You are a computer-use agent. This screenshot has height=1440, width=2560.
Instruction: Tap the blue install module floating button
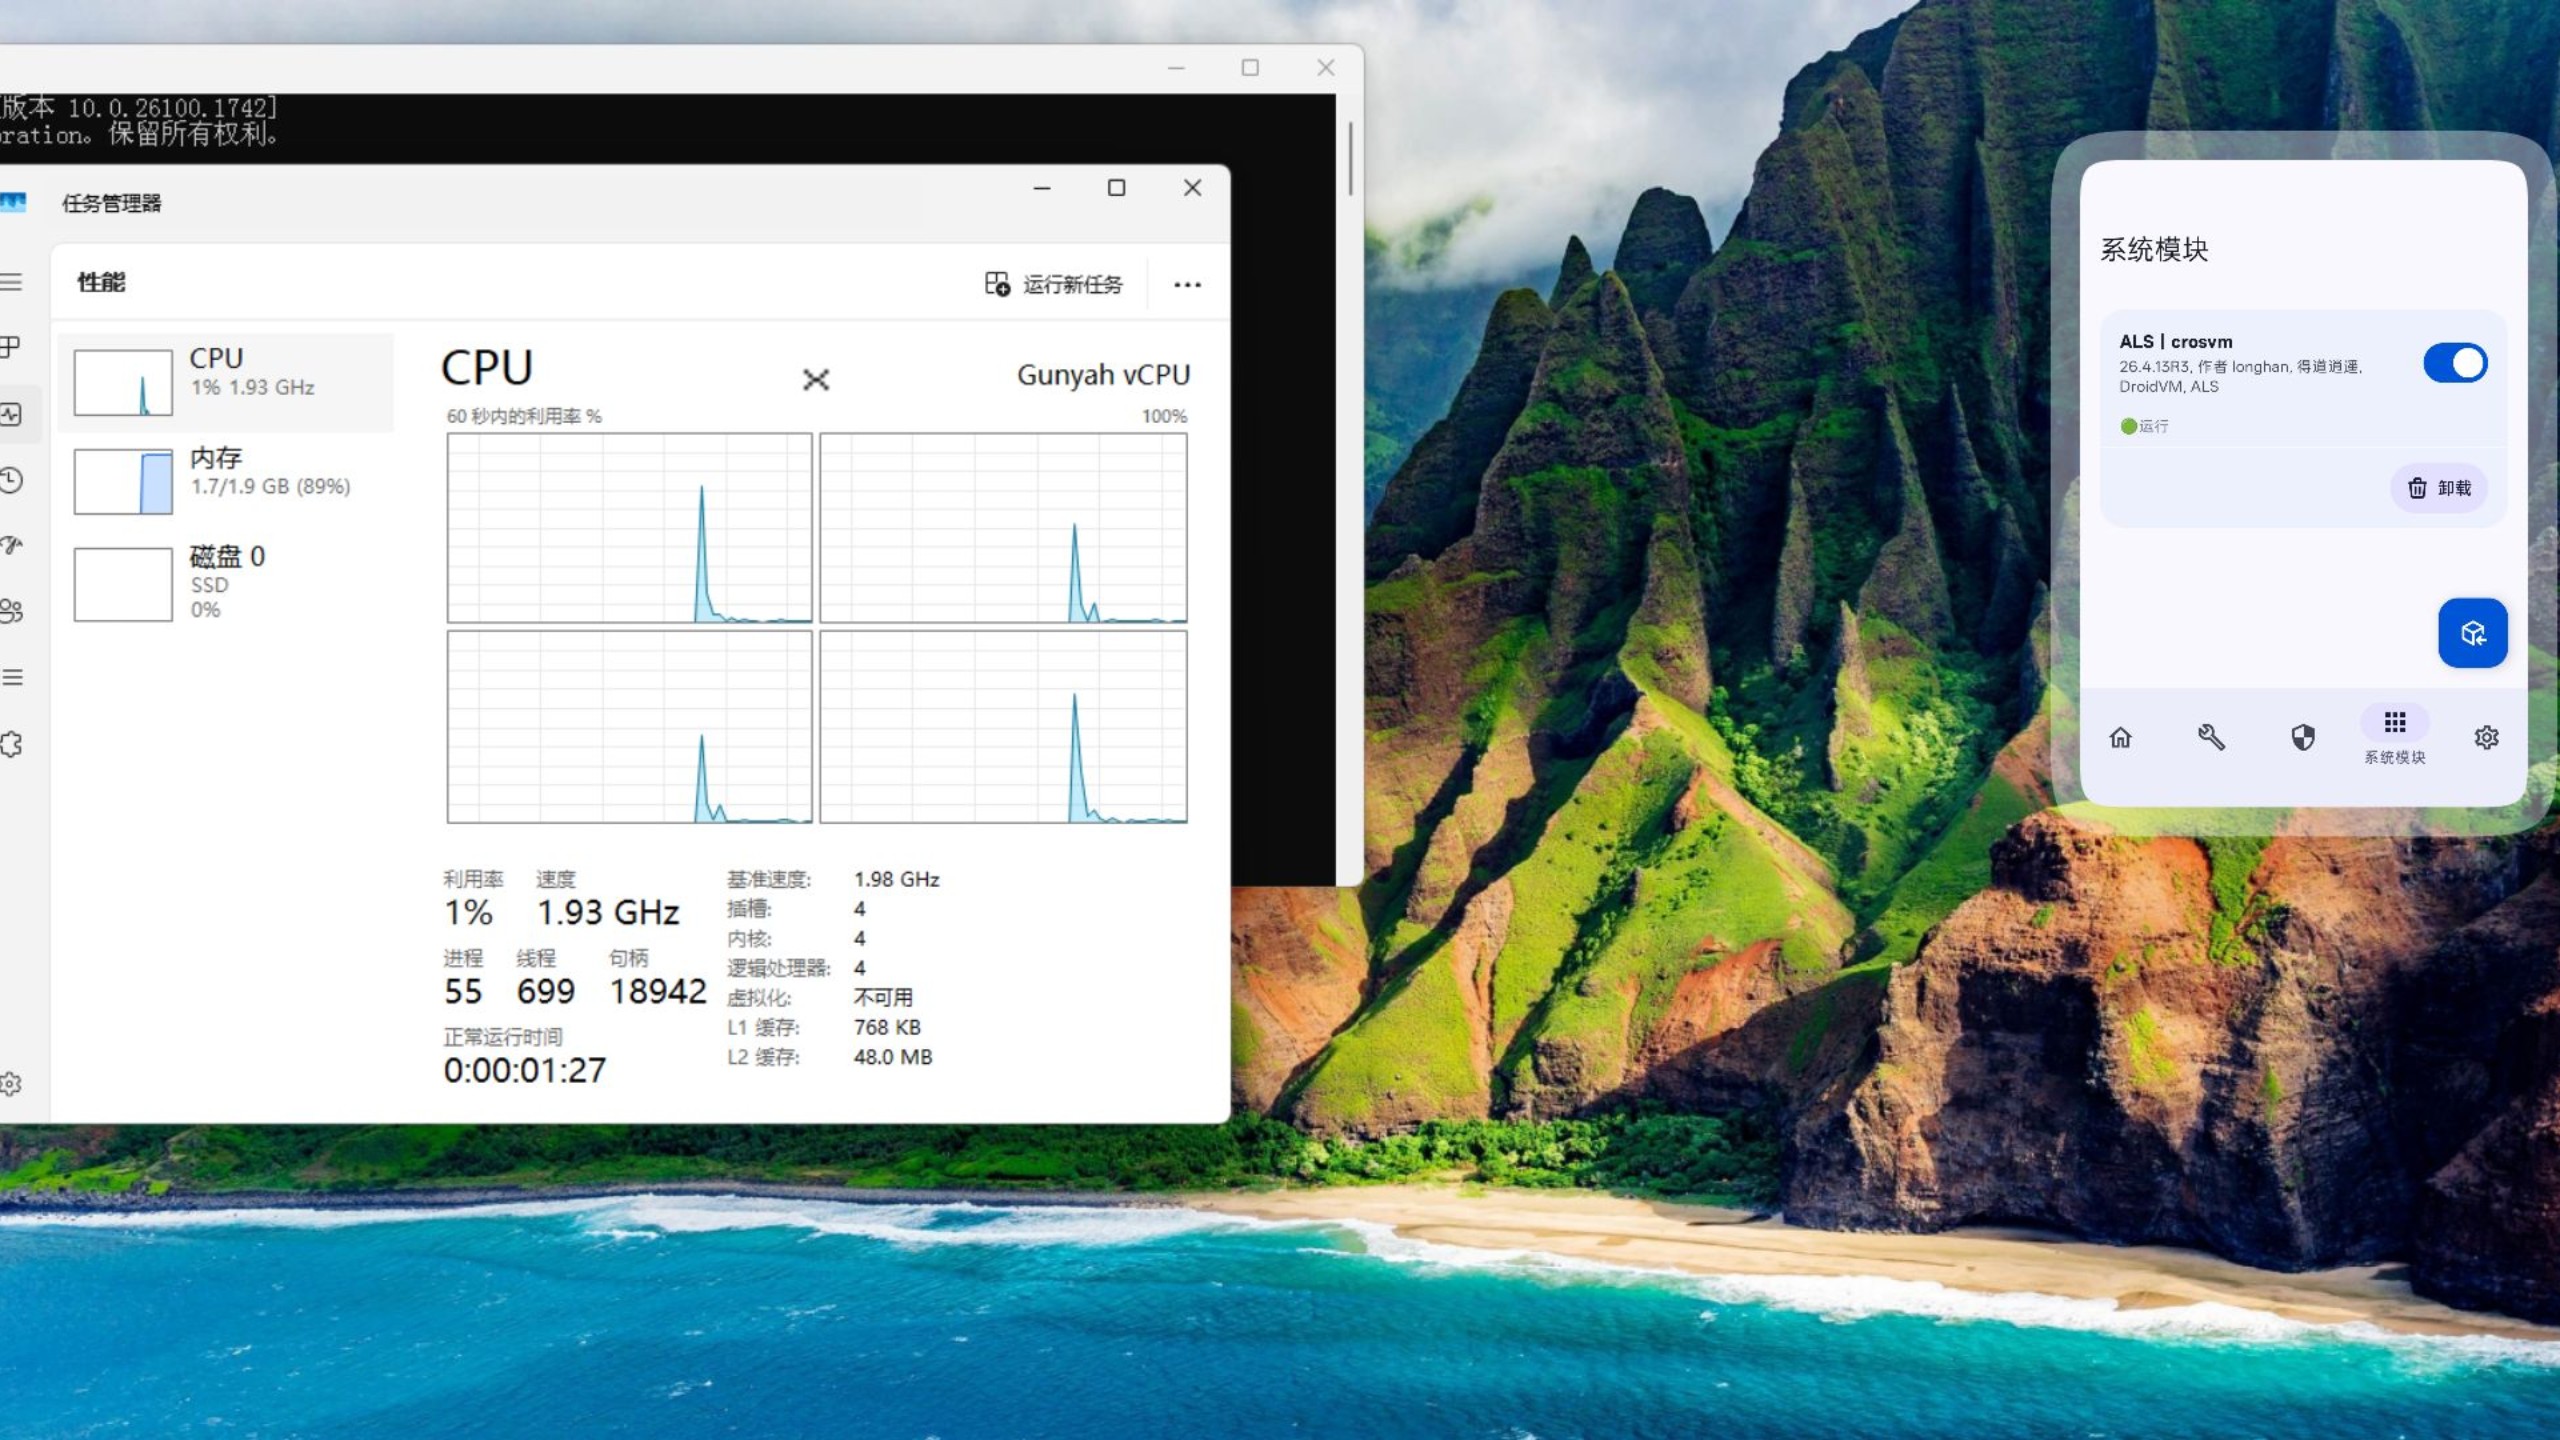pos(2473,632)
